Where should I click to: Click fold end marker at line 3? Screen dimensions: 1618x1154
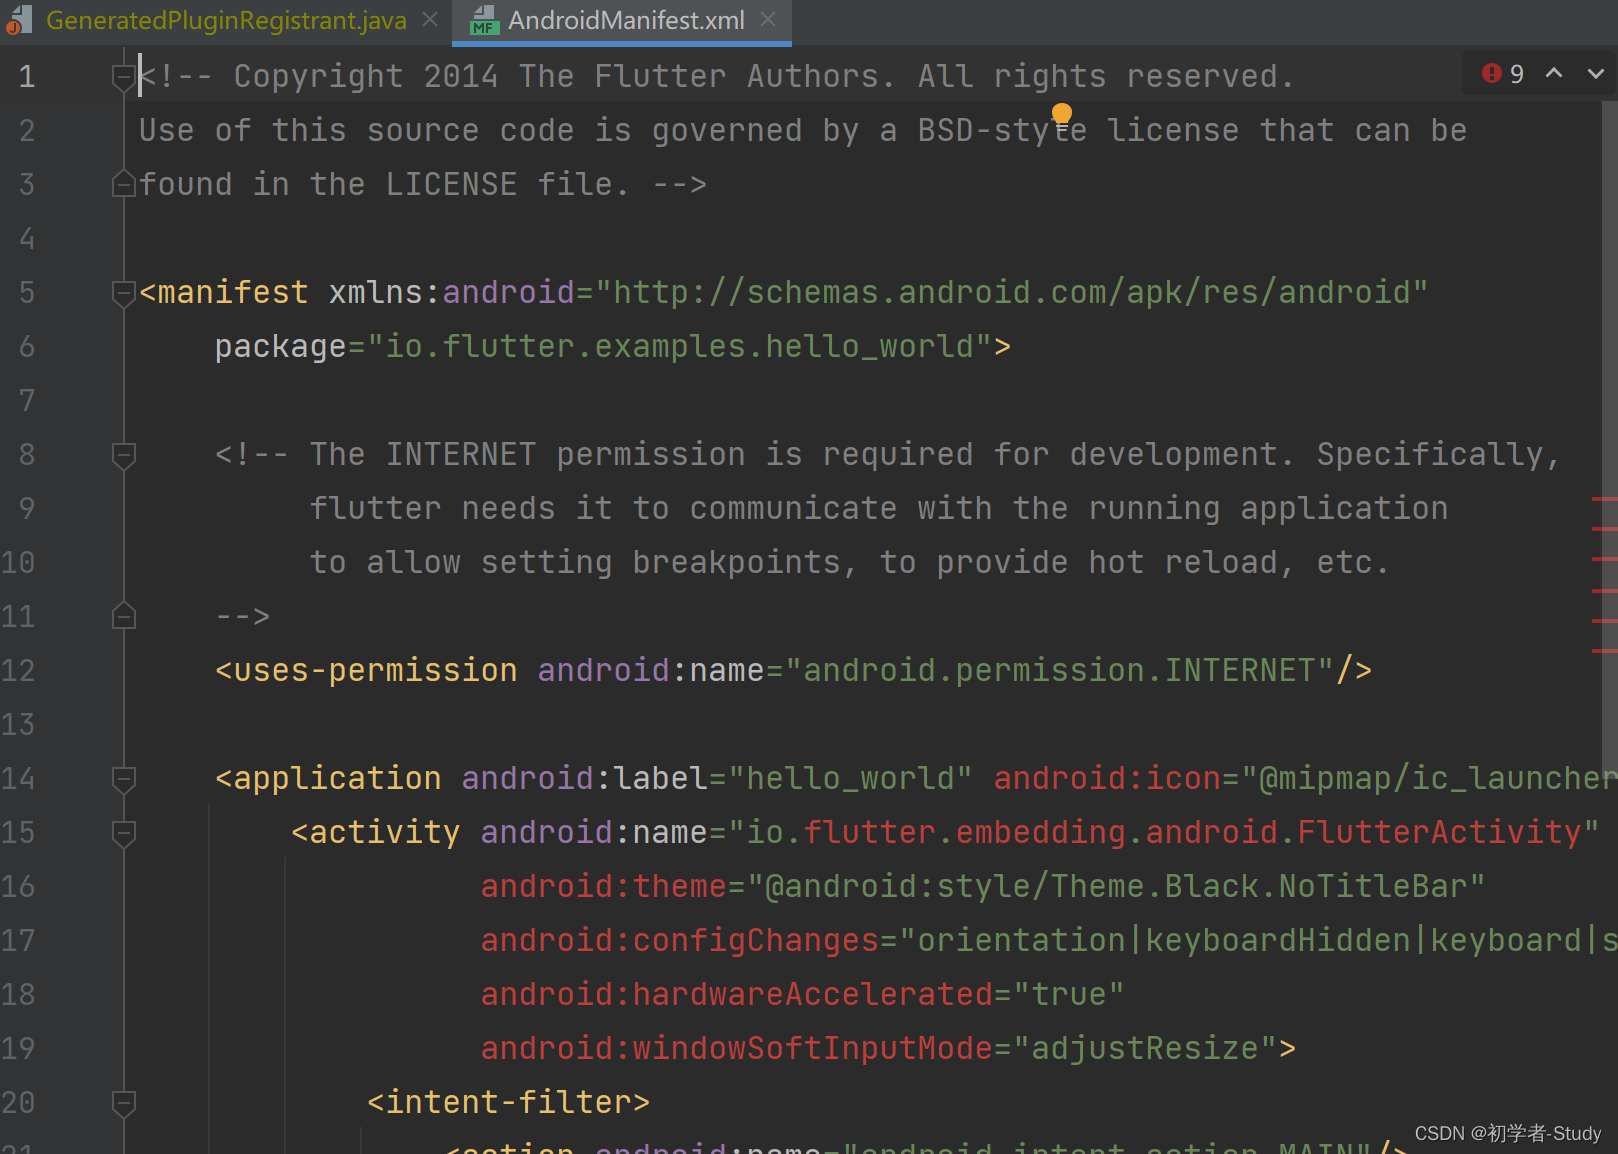tap(124, 184)
